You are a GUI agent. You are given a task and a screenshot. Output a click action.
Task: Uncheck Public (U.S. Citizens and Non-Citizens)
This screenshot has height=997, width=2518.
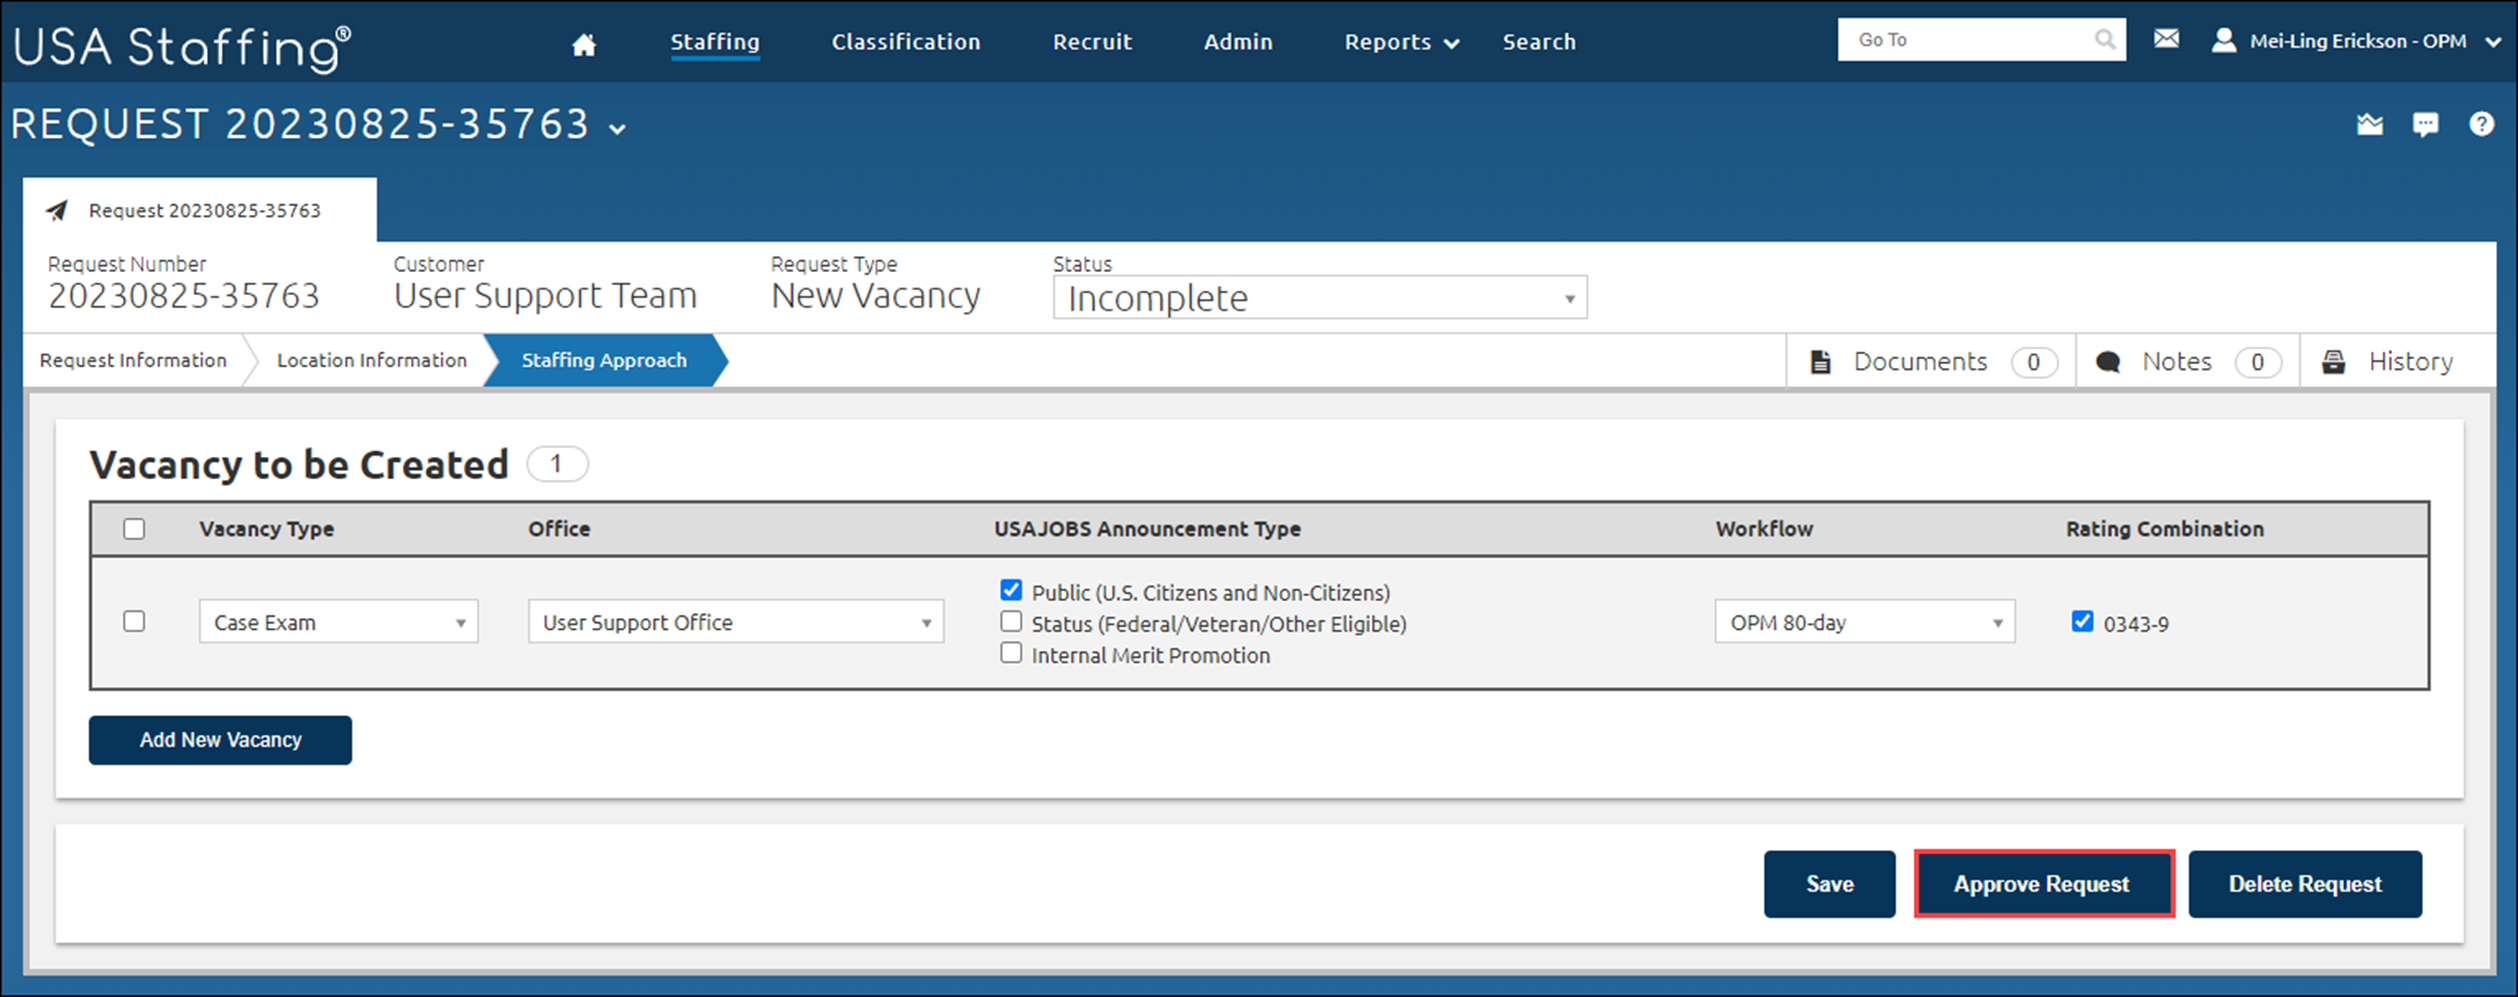coord(1011,590)
